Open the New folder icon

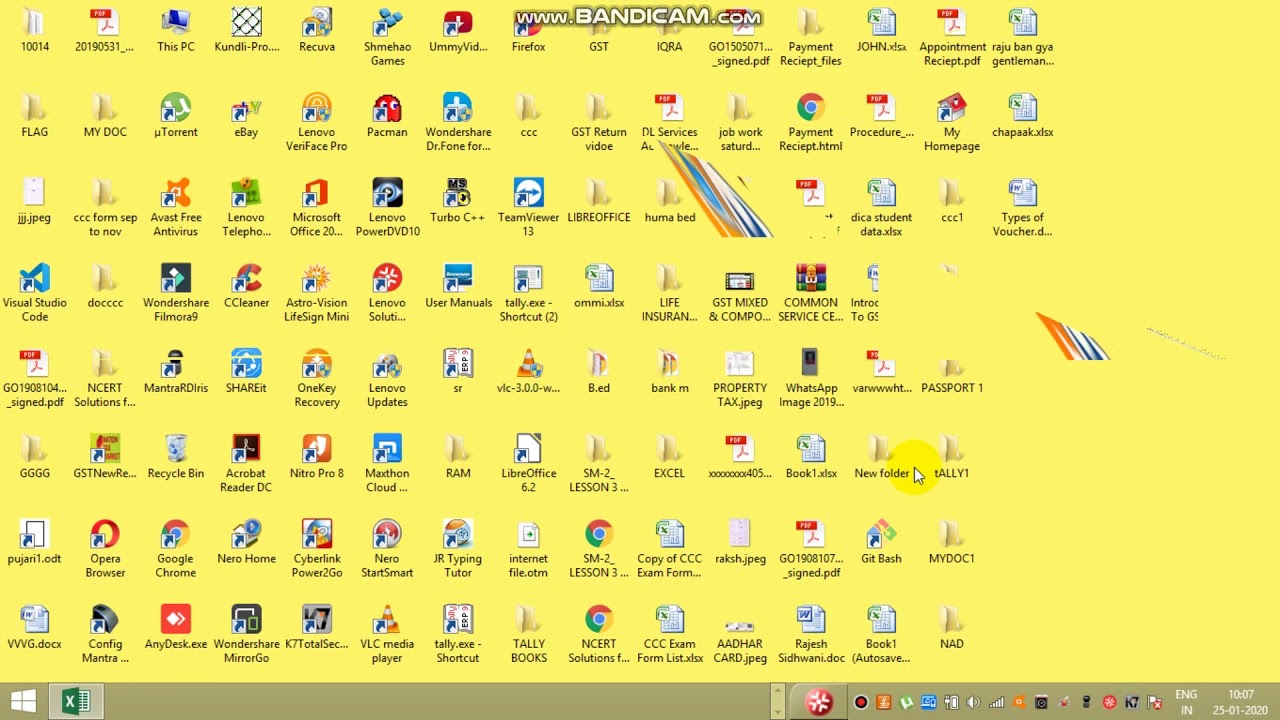click(881, 457)
